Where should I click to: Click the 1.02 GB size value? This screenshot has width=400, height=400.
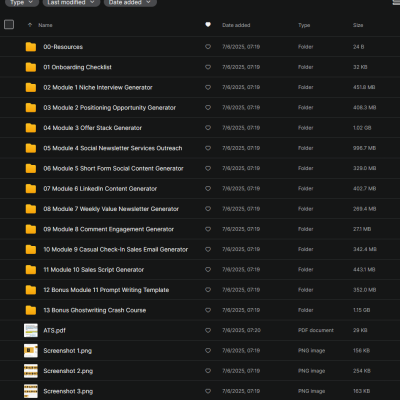point(362,128)
